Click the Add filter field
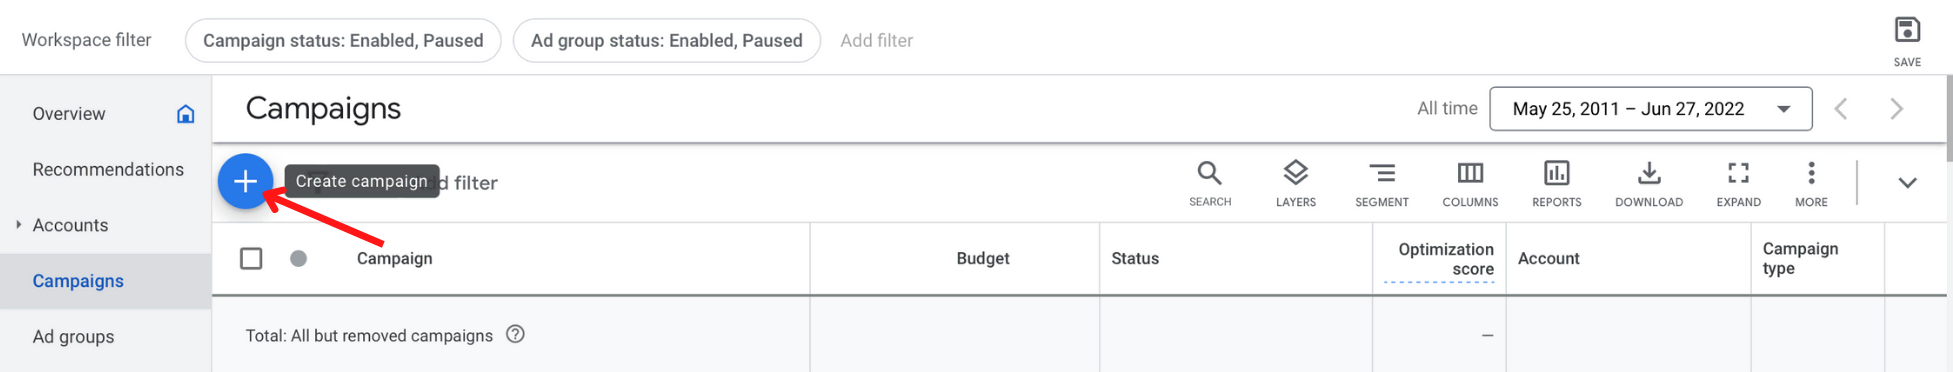1953x372 pixels. [876, 41]
